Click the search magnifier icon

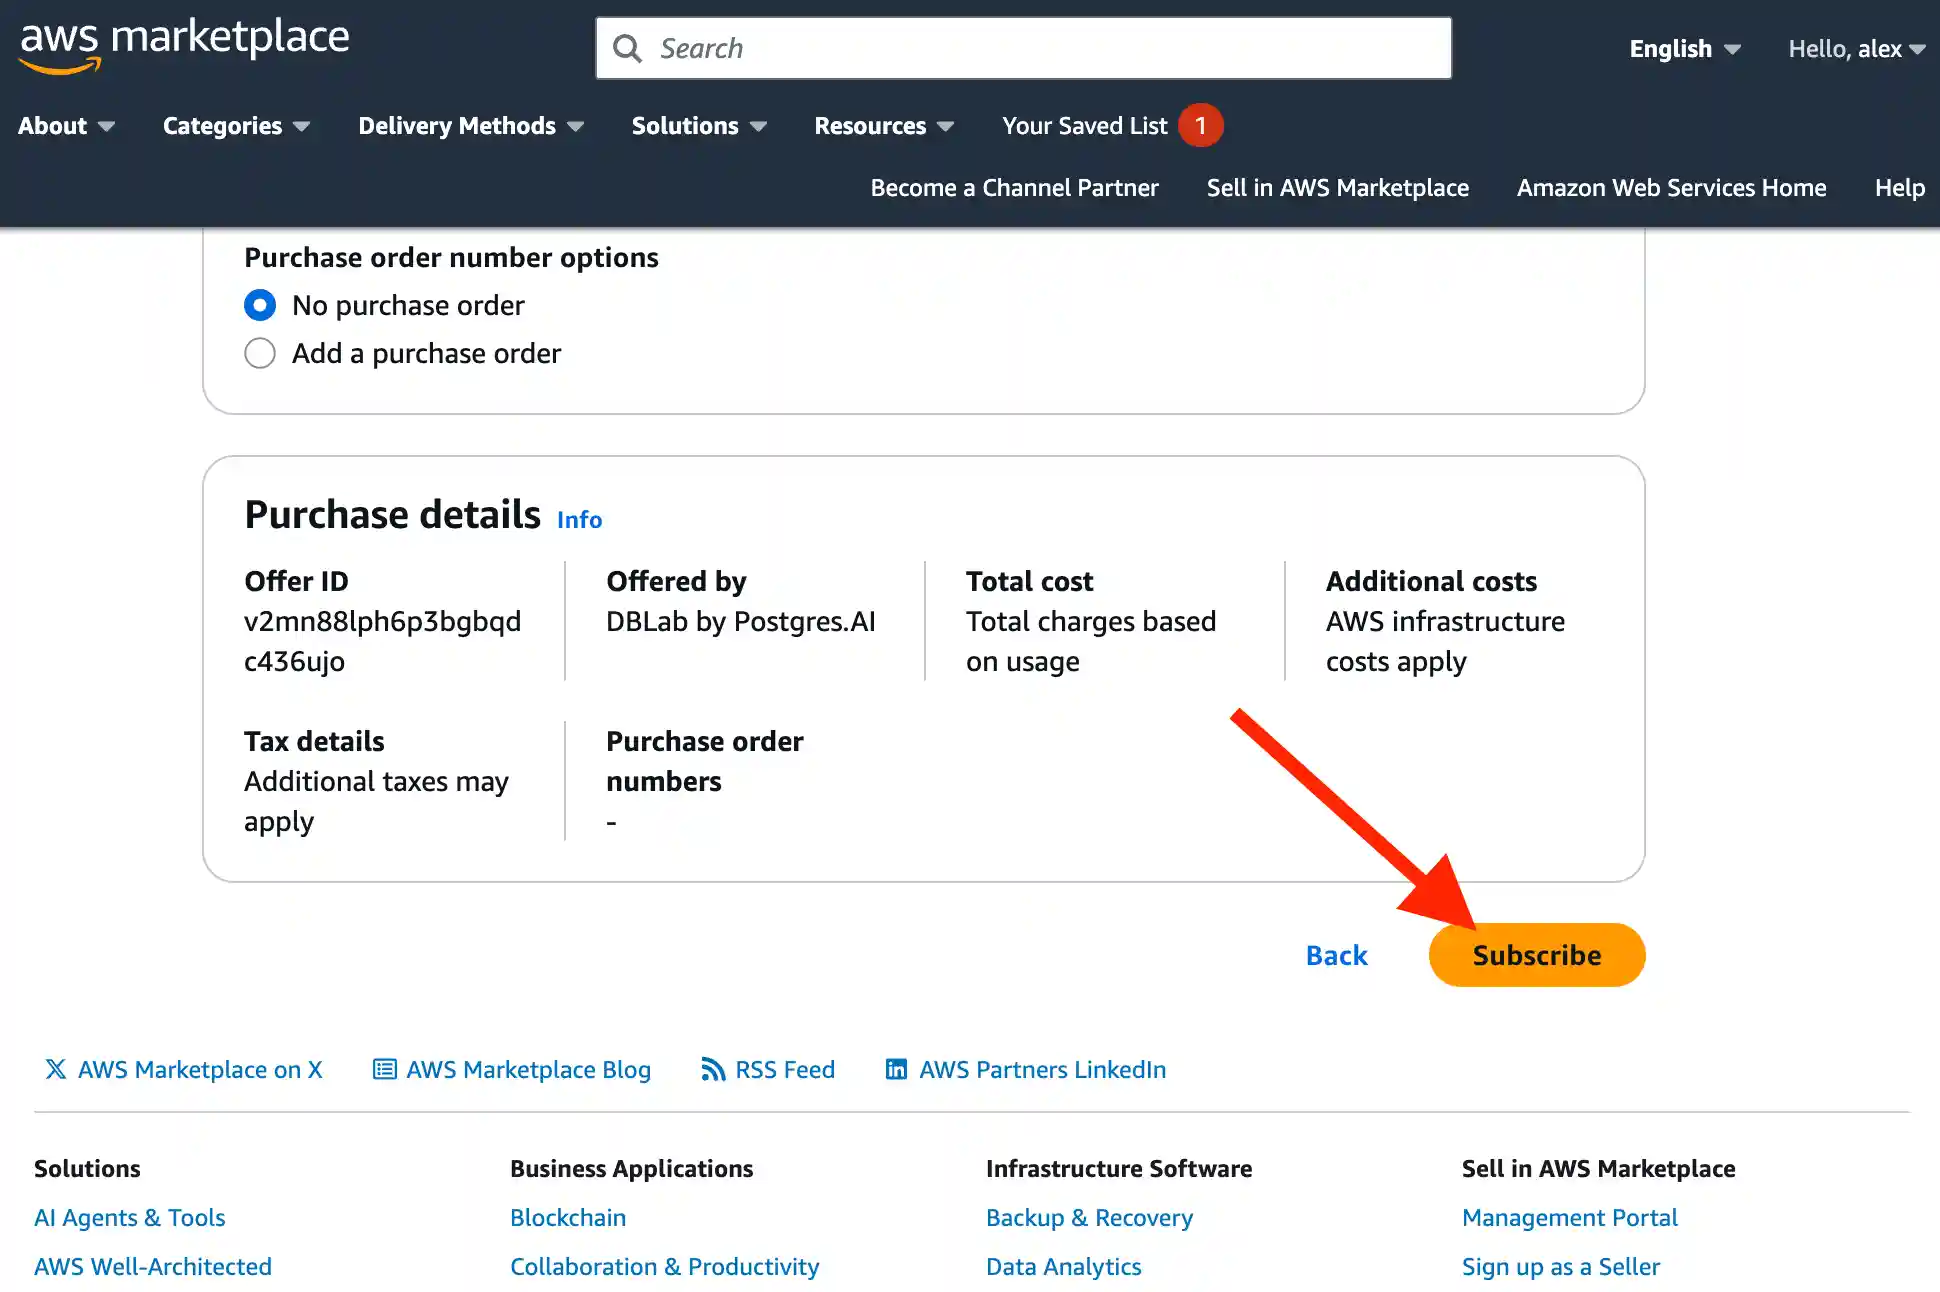tap(627, 47)
